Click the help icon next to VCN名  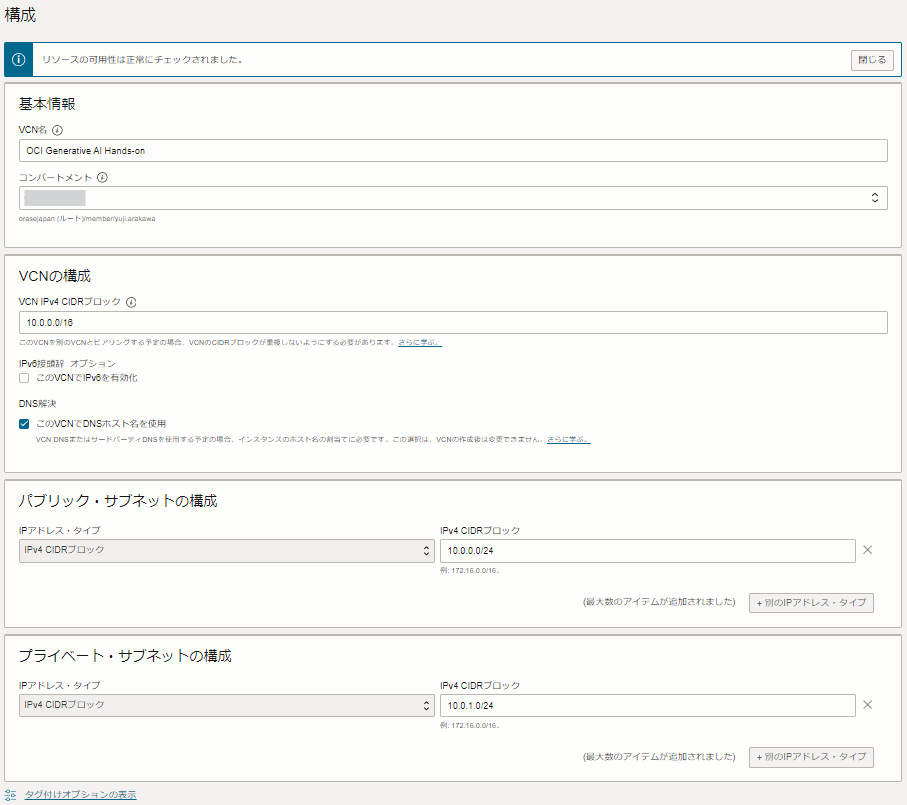[57, 130]
